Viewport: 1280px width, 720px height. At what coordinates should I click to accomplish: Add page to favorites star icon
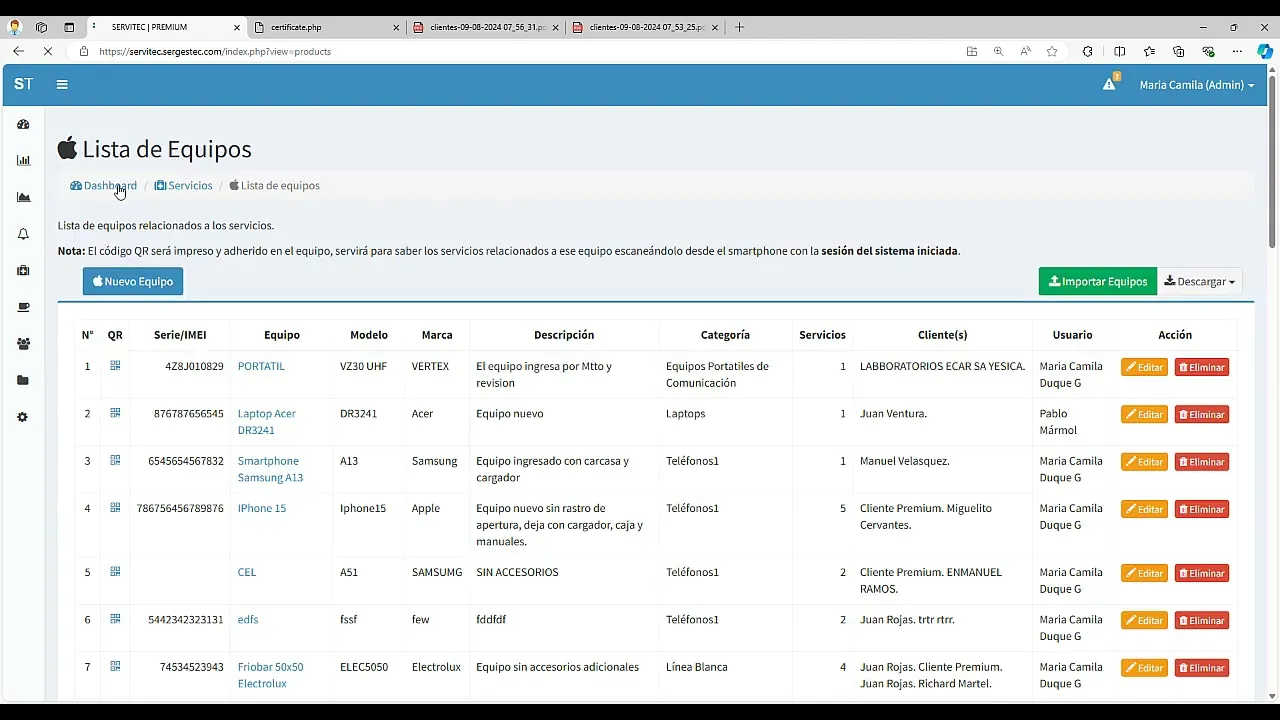[1052, 51]
